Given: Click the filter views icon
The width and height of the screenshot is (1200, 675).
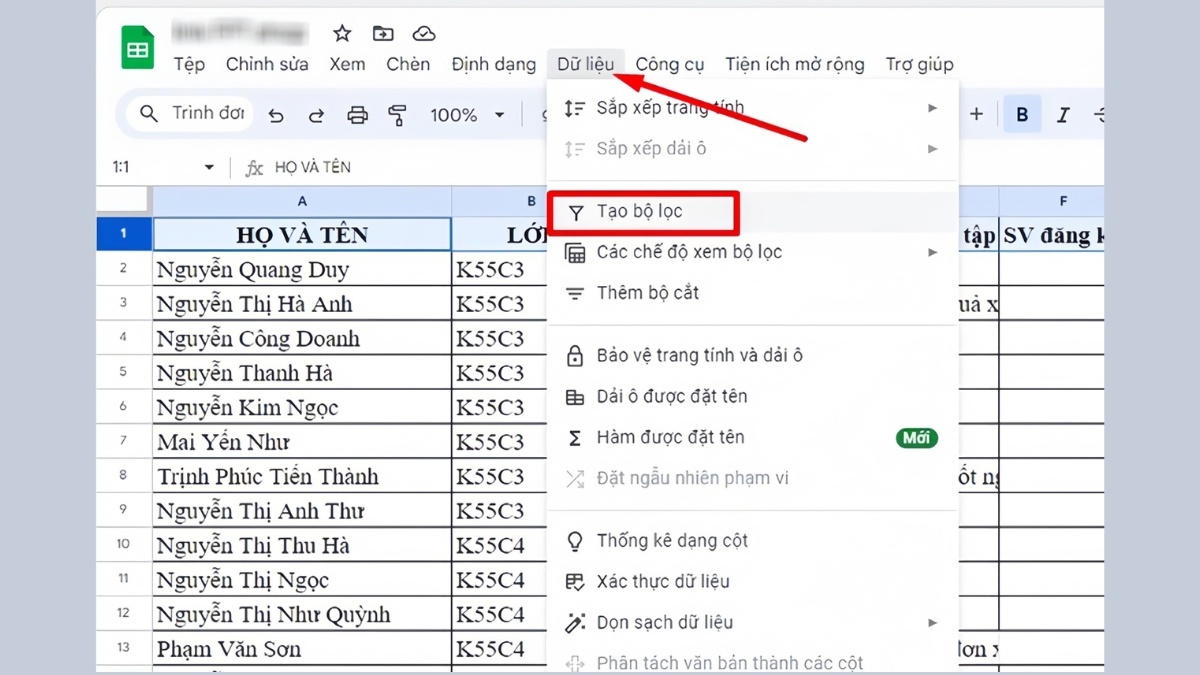Looking at the screenshot, I should click(x=575, y=252).
